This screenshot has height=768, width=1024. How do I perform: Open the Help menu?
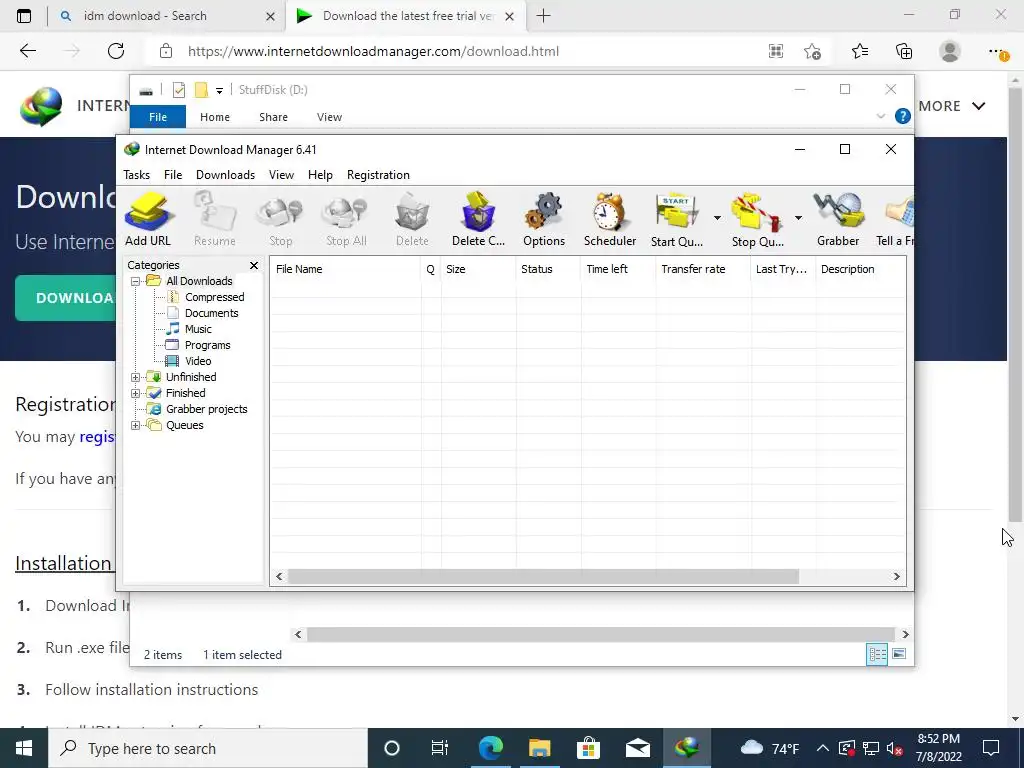point(320,175)
